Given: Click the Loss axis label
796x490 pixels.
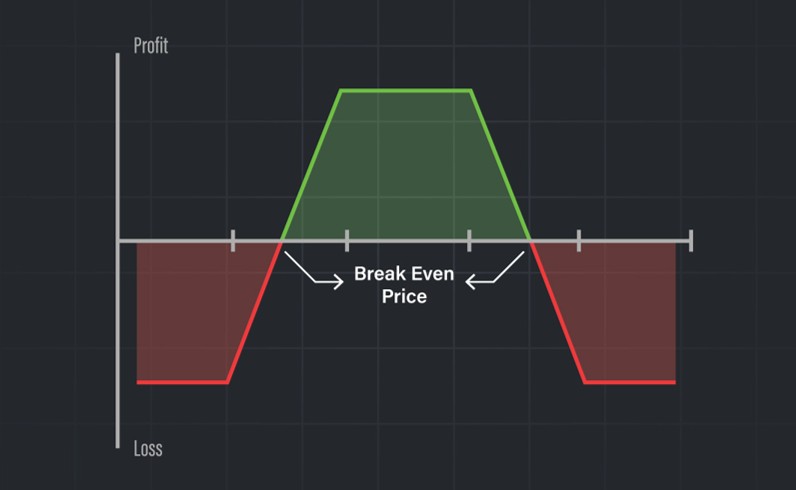Looking at the screenshot, I should tap(148, 448).
